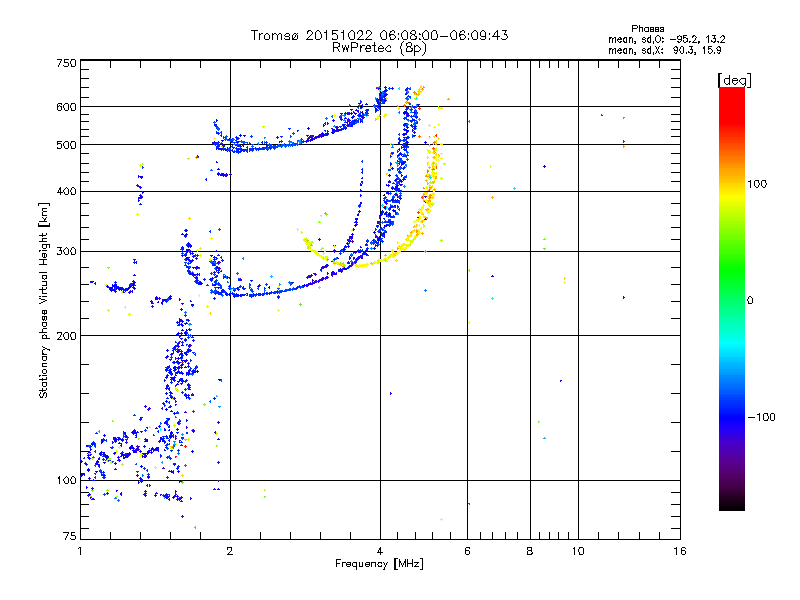Image resolution: width=800 pixels, height=600 pixels.
Task: Click the 'Frequency [MHz]' axis label
Action: 379,564
